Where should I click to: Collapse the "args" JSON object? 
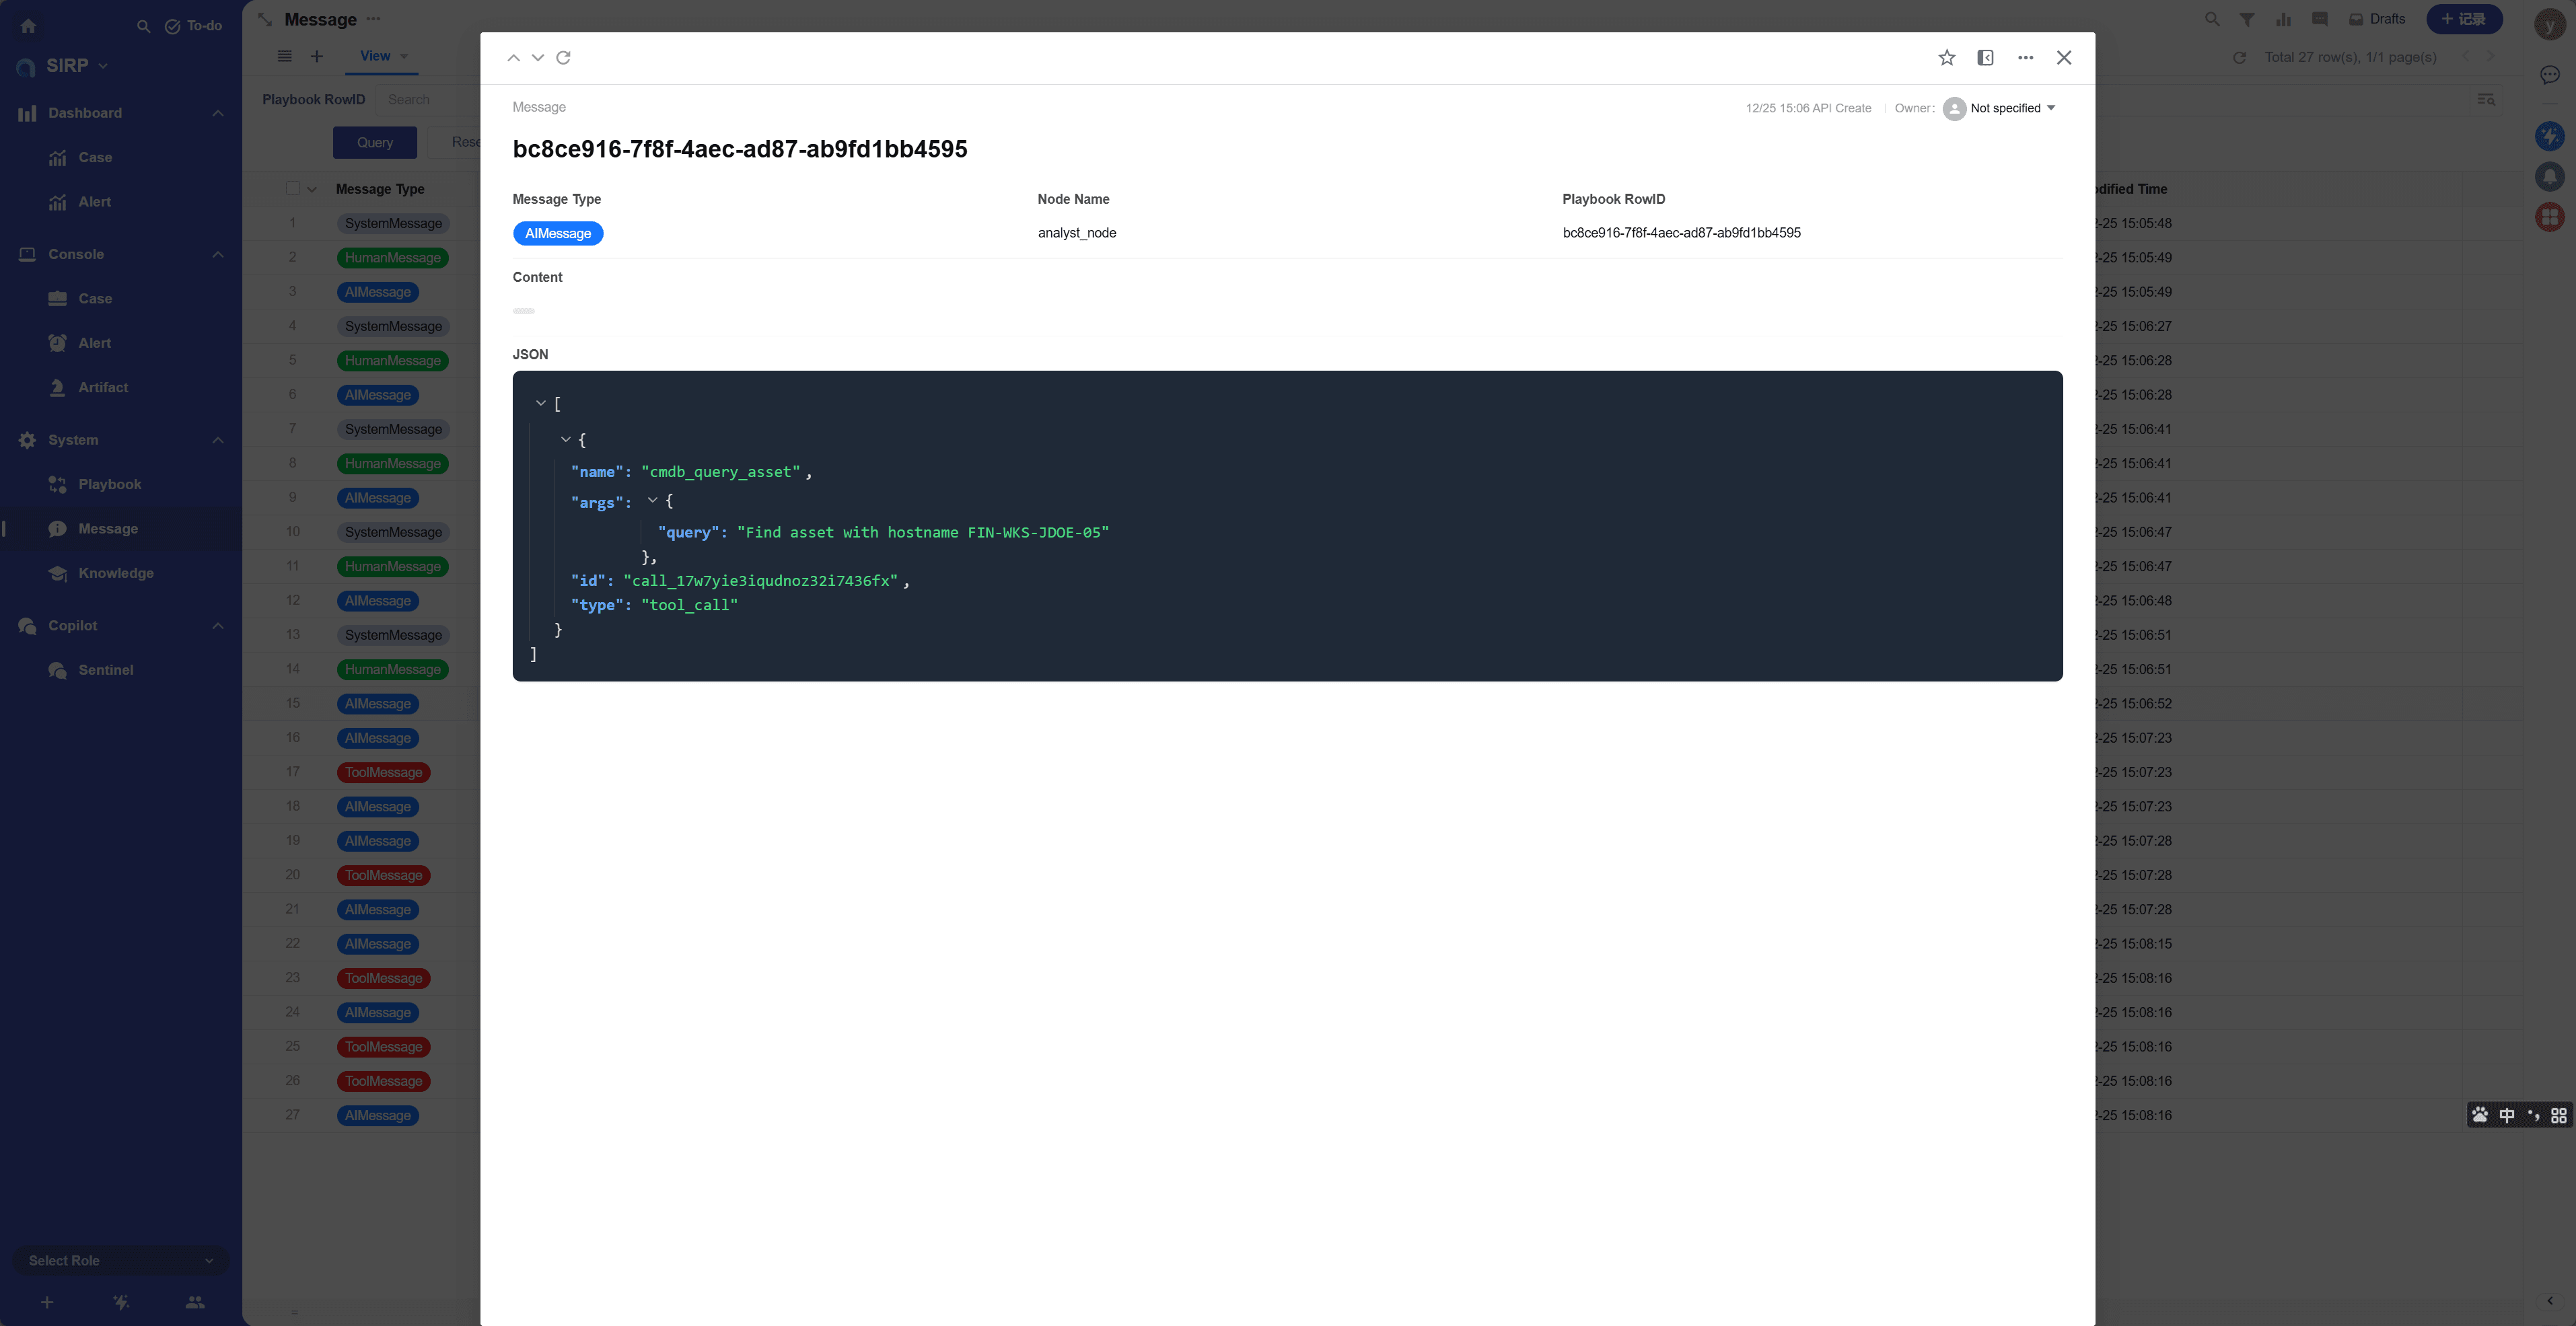[x=652, y=500]
